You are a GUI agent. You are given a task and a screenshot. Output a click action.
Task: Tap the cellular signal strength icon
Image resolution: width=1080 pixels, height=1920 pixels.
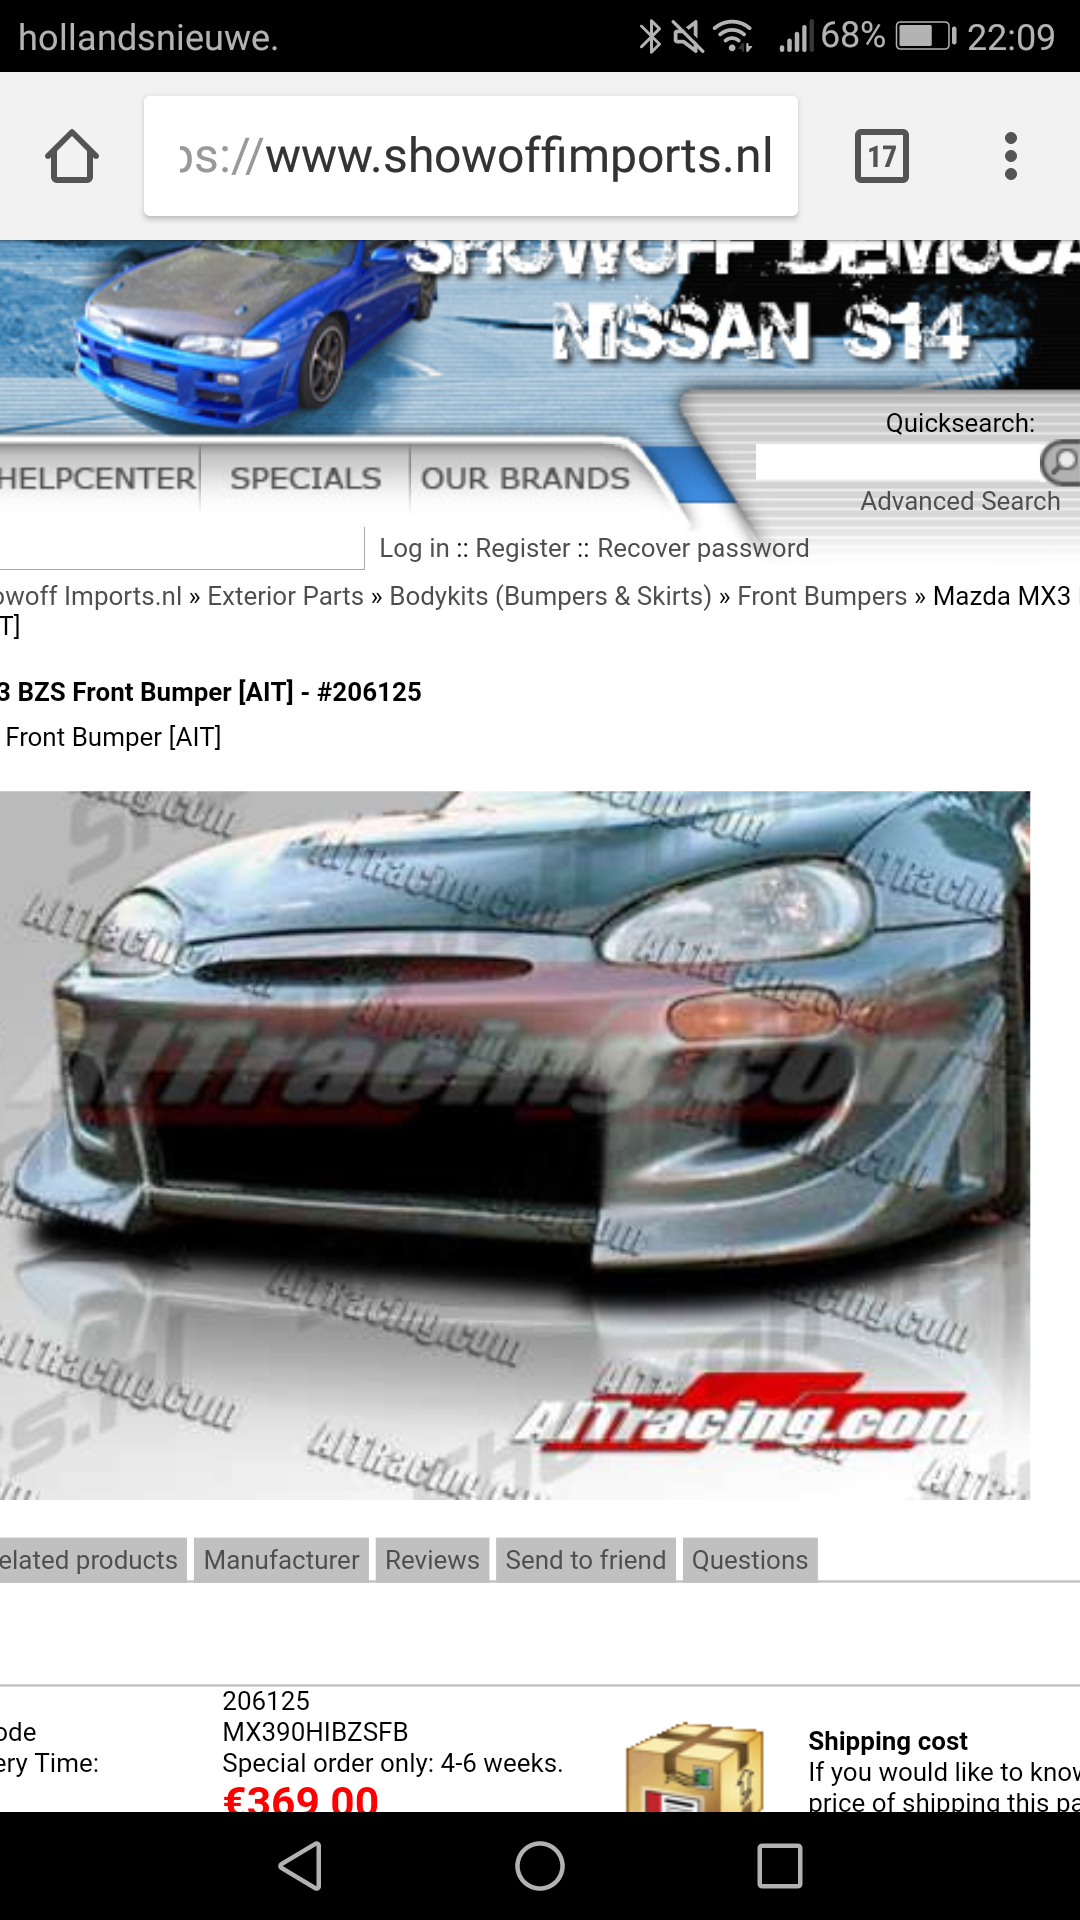click(797, 37)
